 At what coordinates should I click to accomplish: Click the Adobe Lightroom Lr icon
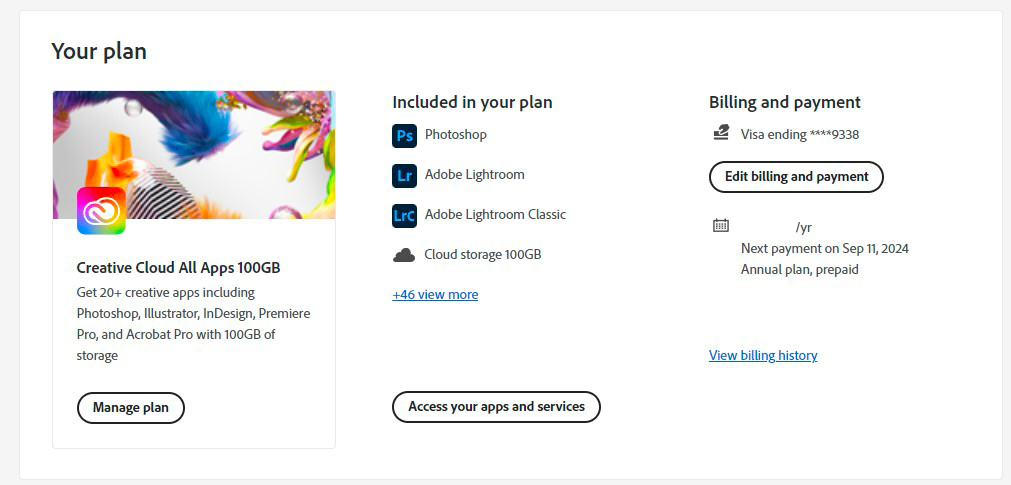pyautogui.click(x=404, y=175)
